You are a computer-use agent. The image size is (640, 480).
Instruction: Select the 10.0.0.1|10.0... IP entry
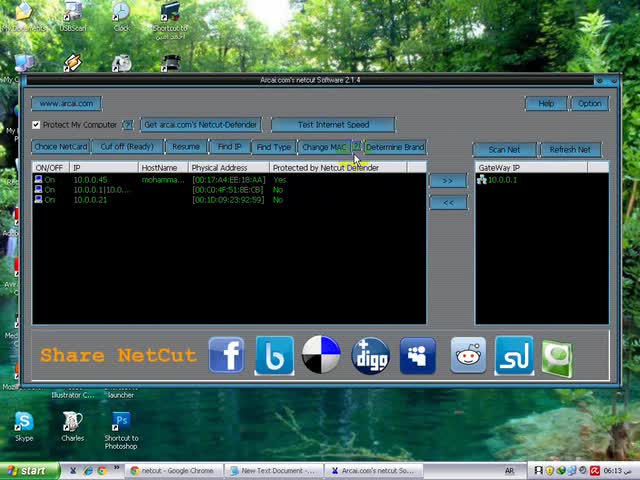click(102, 190)
